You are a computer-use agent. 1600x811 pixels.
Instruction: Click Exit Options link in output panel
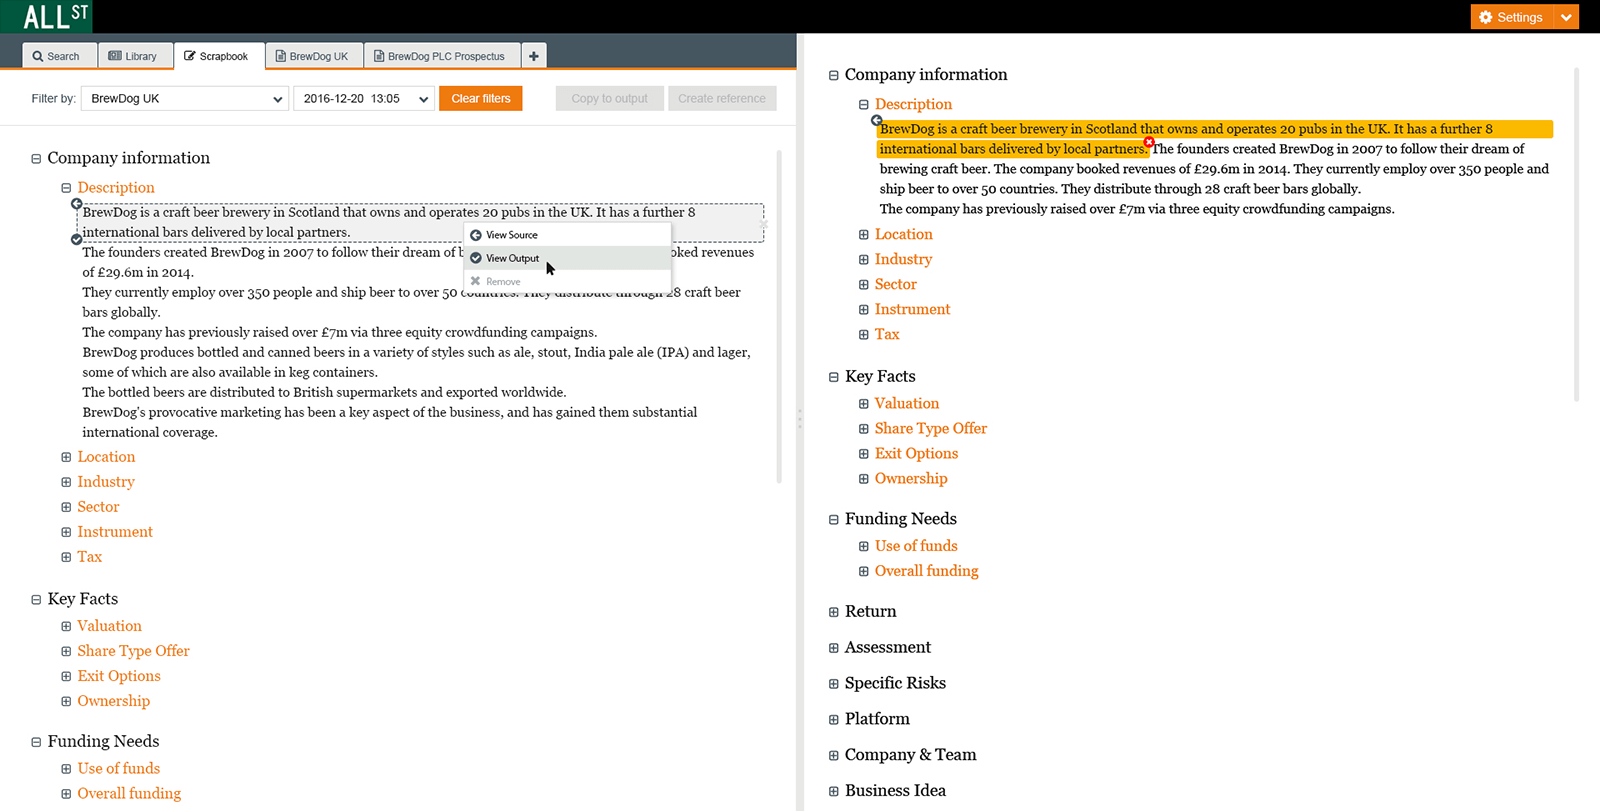916,453
